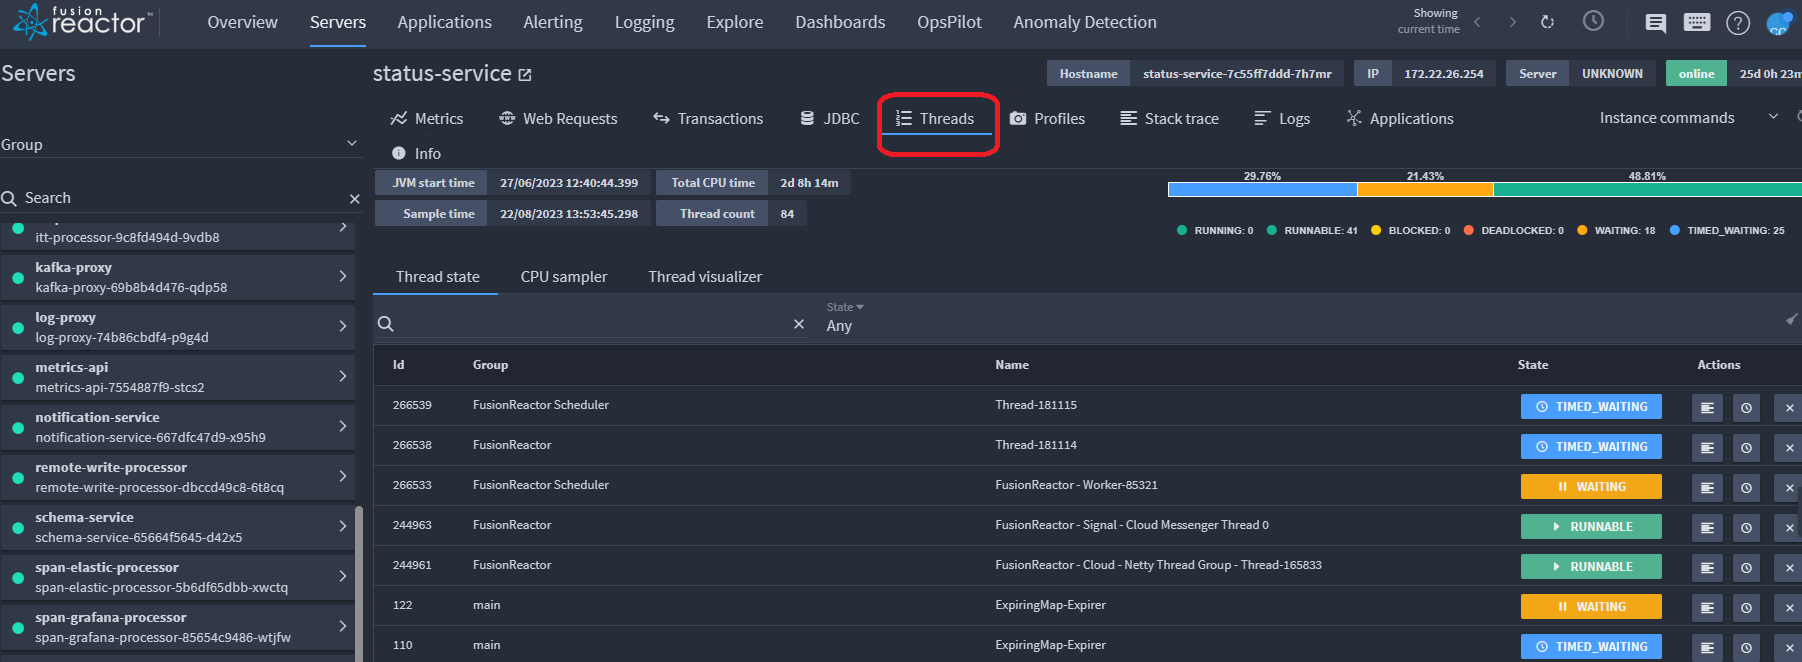This screenshot has width=1802, height=662.
Task: Open the Alerting section
Action: tap(553, 22)
